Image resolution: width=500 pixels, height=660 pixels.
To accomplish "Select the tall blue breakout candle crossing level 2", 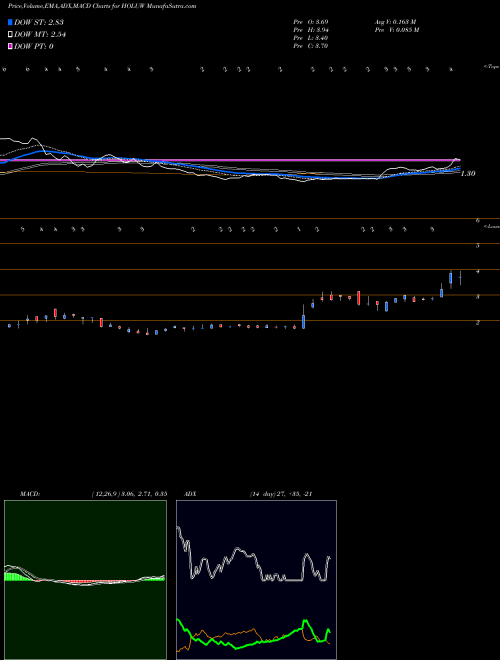I will 303,317.
